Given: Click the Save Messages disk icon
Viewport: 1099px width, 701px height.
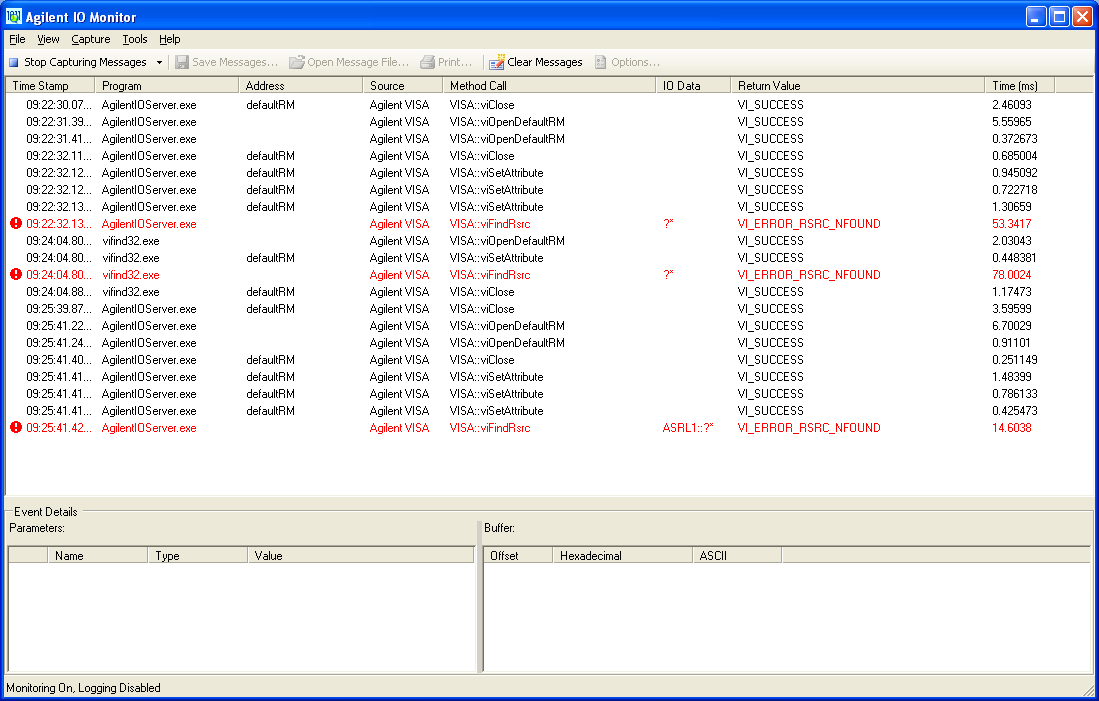Looking at the screenshot, I should tap(182, 62).
